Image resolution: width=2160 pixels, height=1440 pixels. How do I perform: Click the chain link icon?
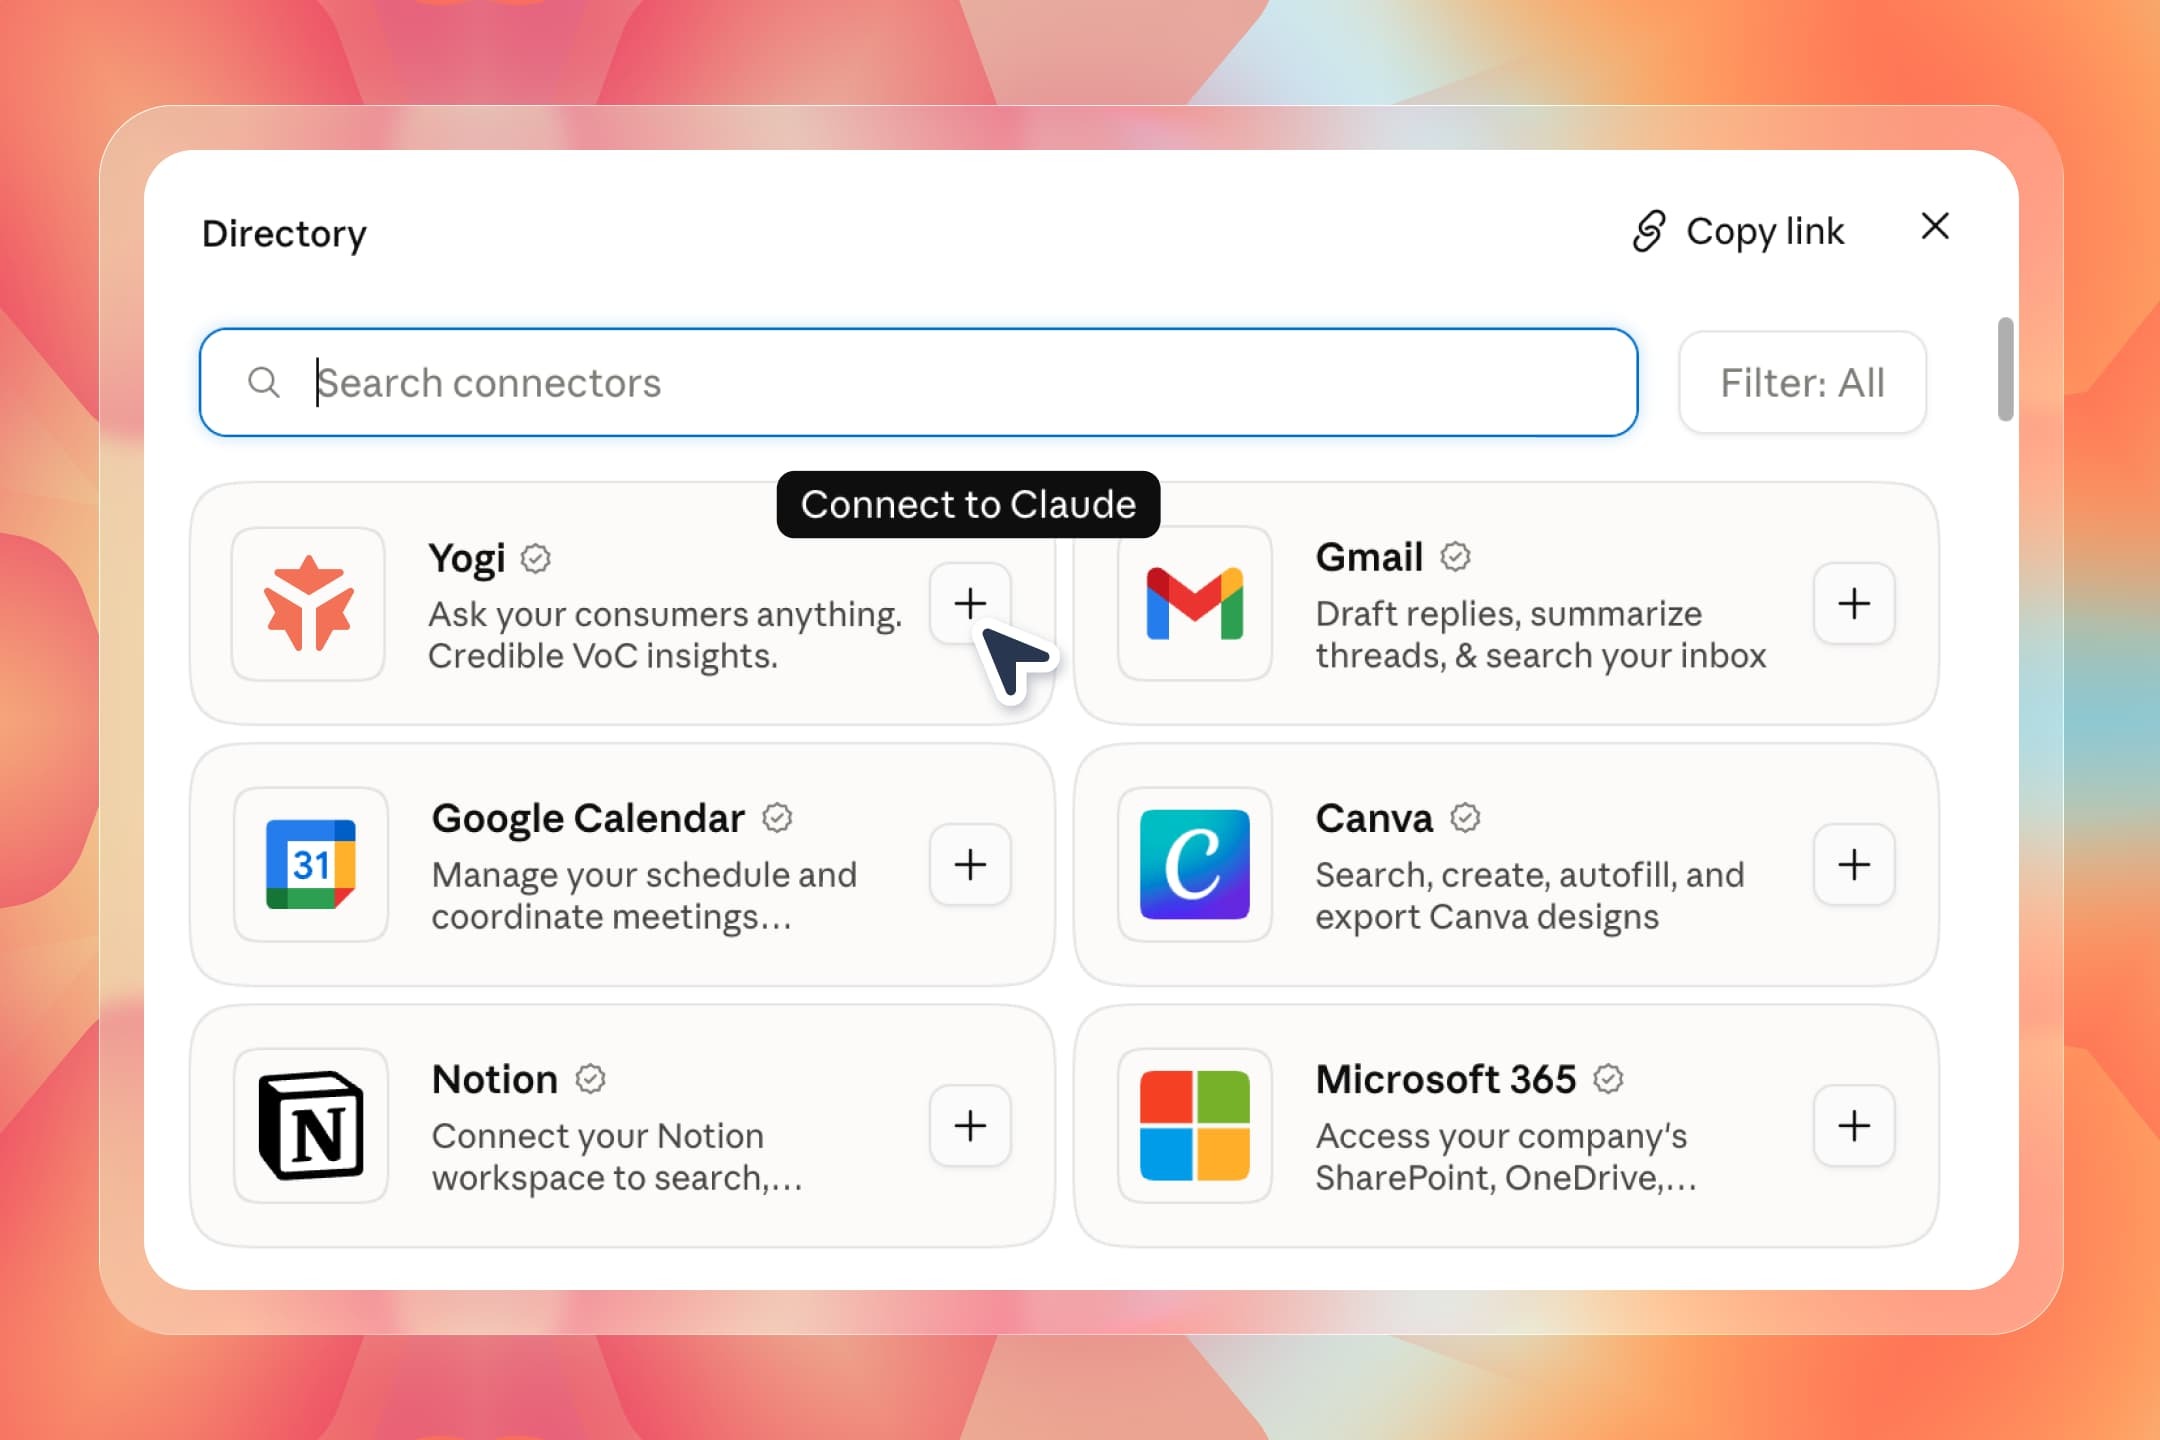pos(1649,231)
